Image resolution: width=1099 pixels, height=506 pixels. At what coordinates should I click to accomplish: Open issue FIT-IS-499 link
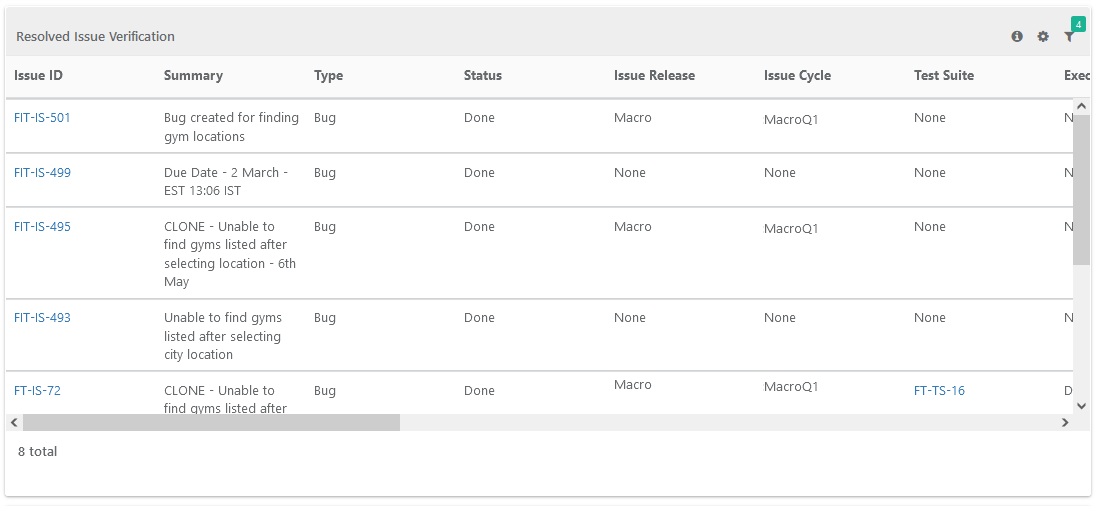tap(42, 173)
